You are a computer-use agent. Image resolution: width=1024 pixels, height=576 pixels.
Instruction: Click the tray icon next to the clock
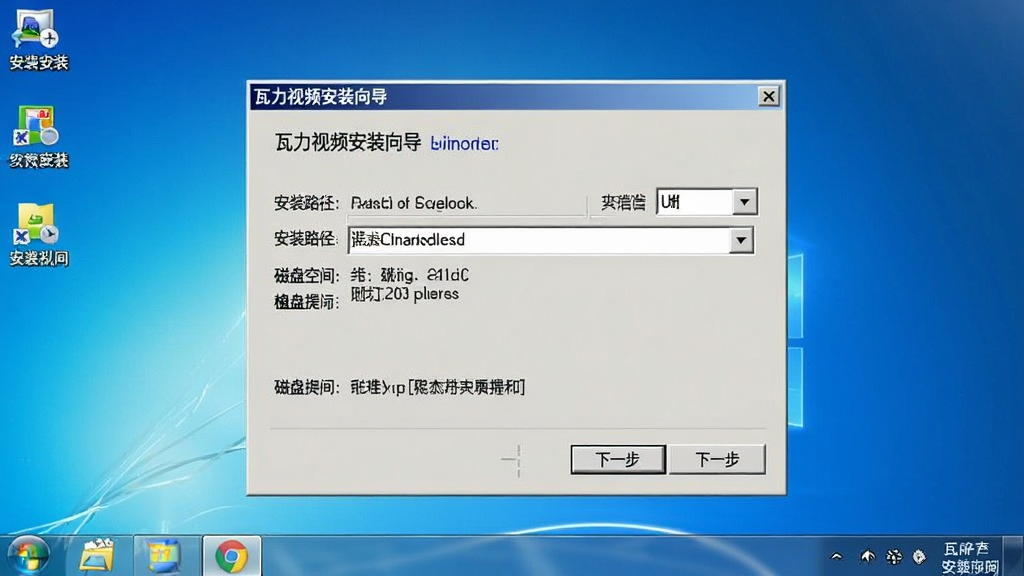[x=919, y=556]
